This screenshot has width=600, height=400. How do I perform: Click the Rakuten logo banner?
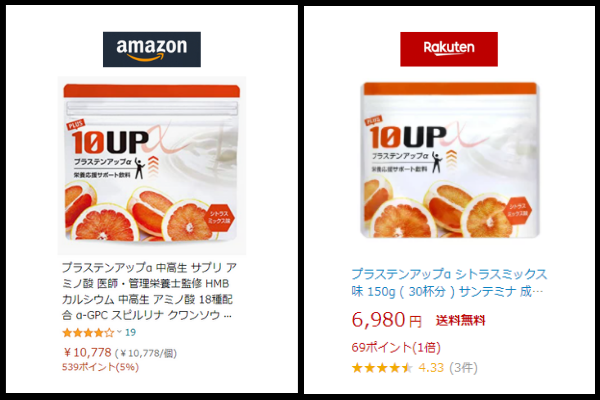pos(449,49)
